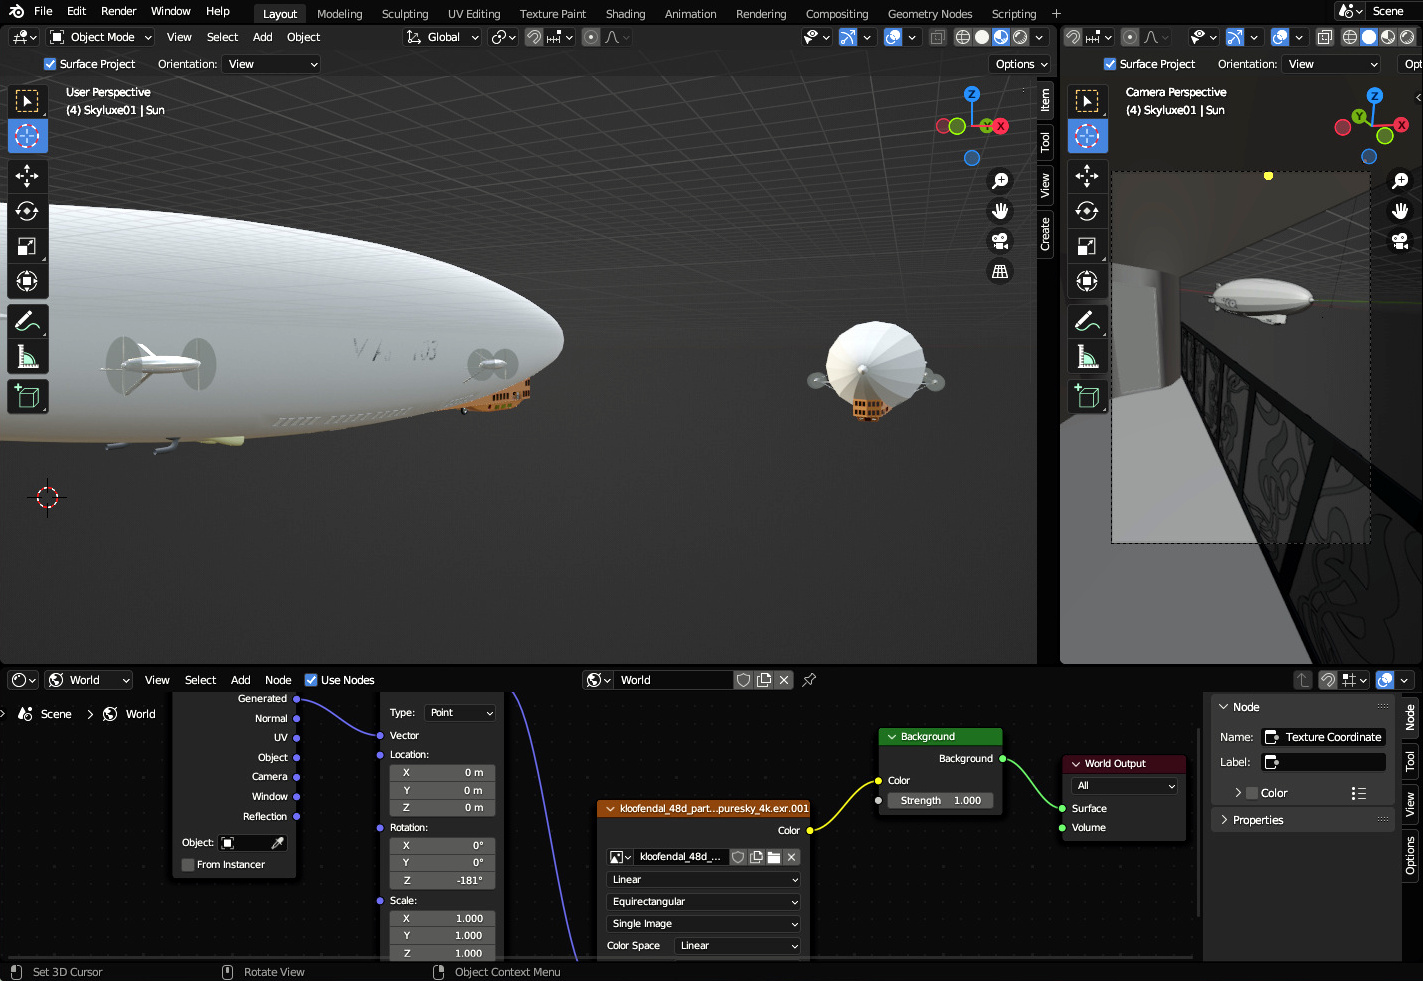Open the File menu
This screenshot has height=981, width=1423.
tap(43, 11)
